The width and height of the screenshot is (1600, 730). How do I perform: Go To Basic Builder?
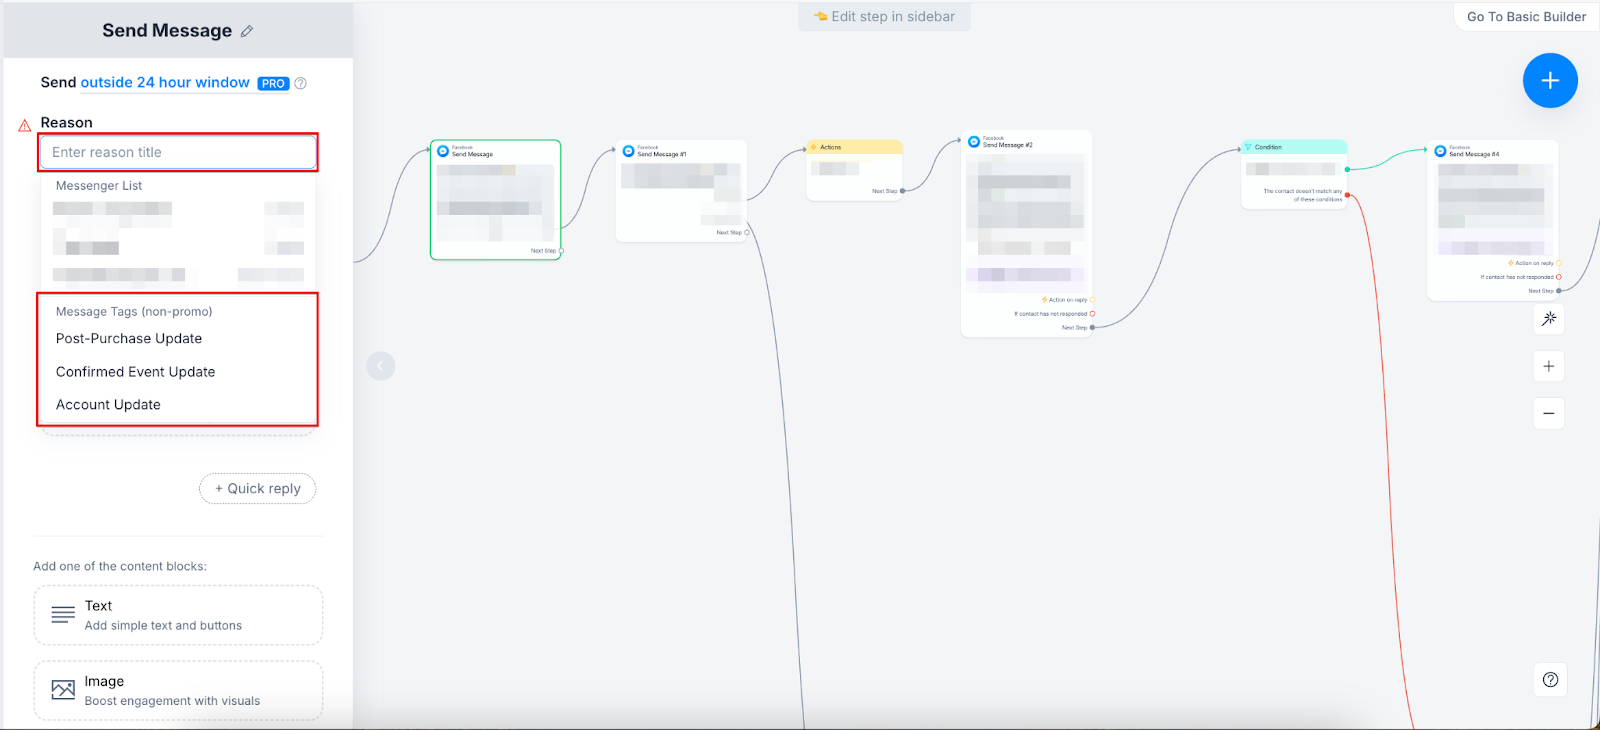point(1525,17)
